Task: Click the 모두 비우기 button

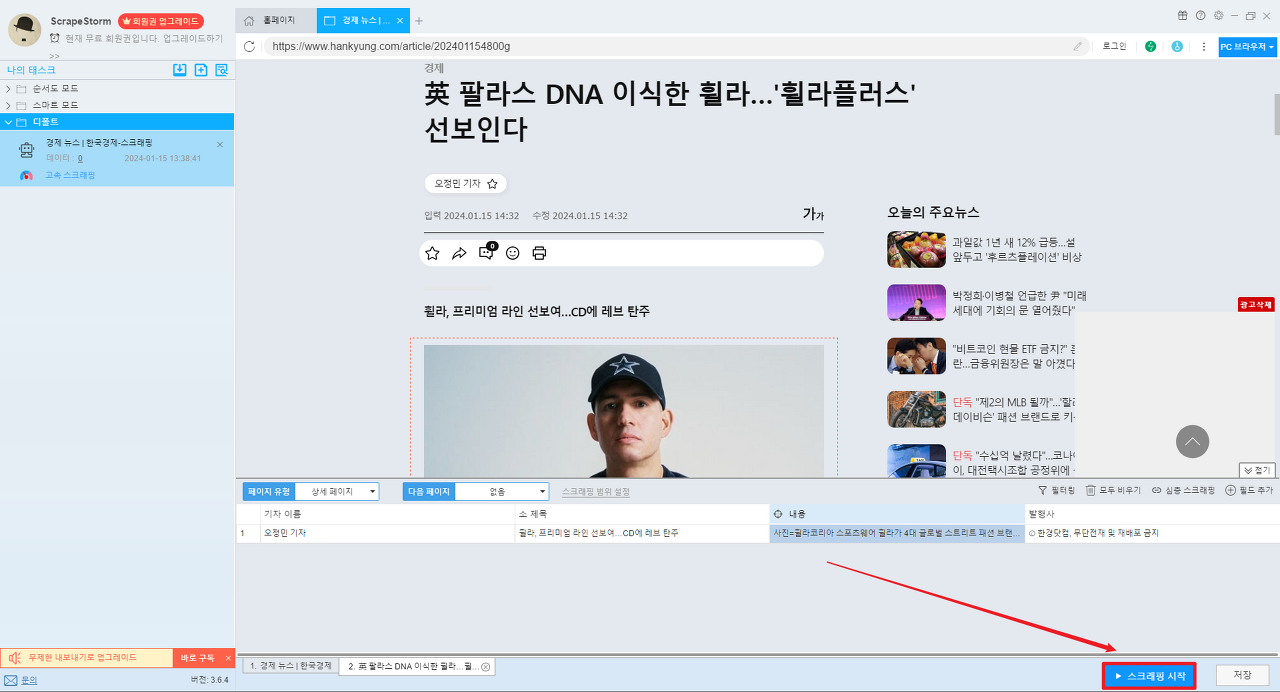Action: (1113, 491)
